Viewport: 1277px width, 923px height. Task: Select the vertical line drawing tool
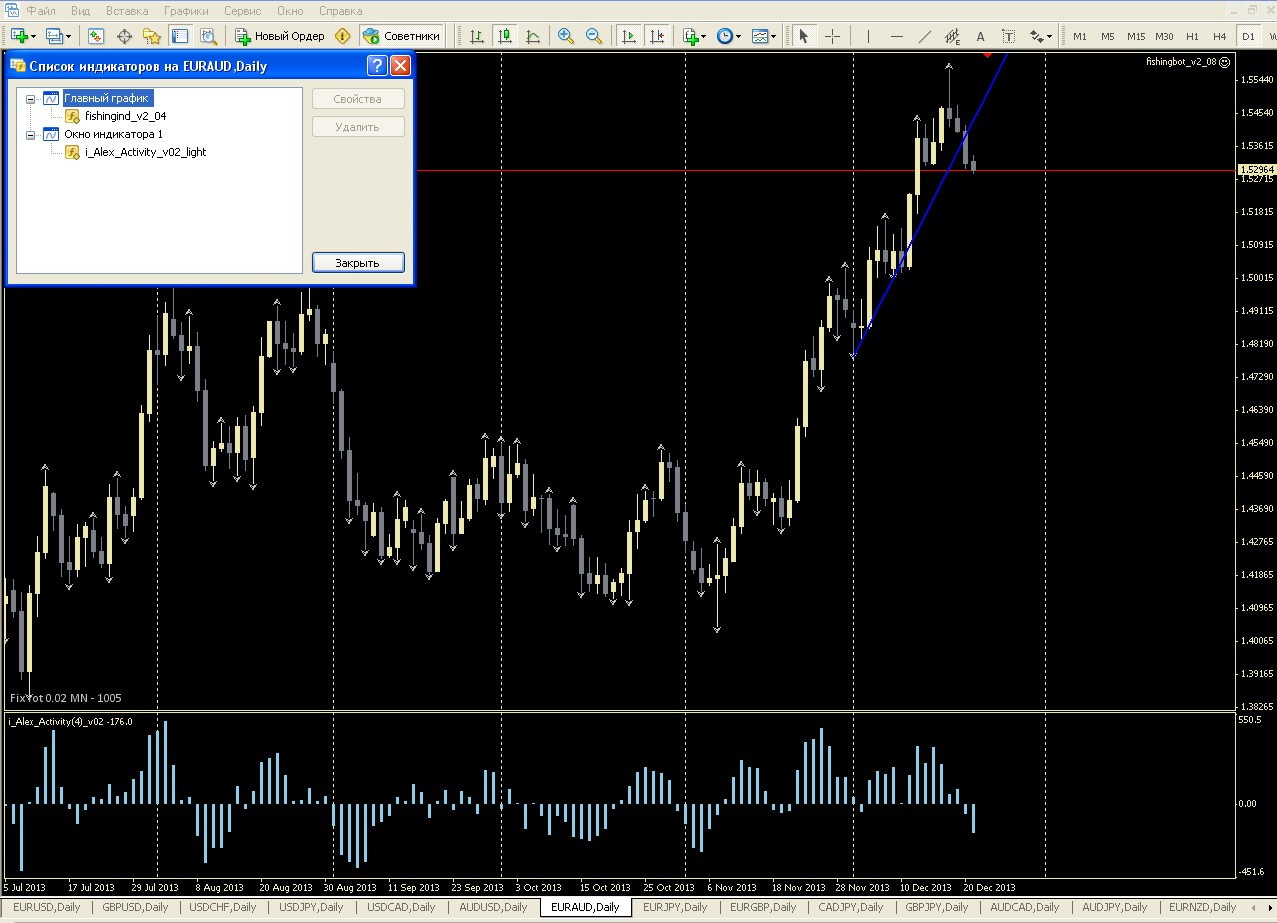pos(868,36)
